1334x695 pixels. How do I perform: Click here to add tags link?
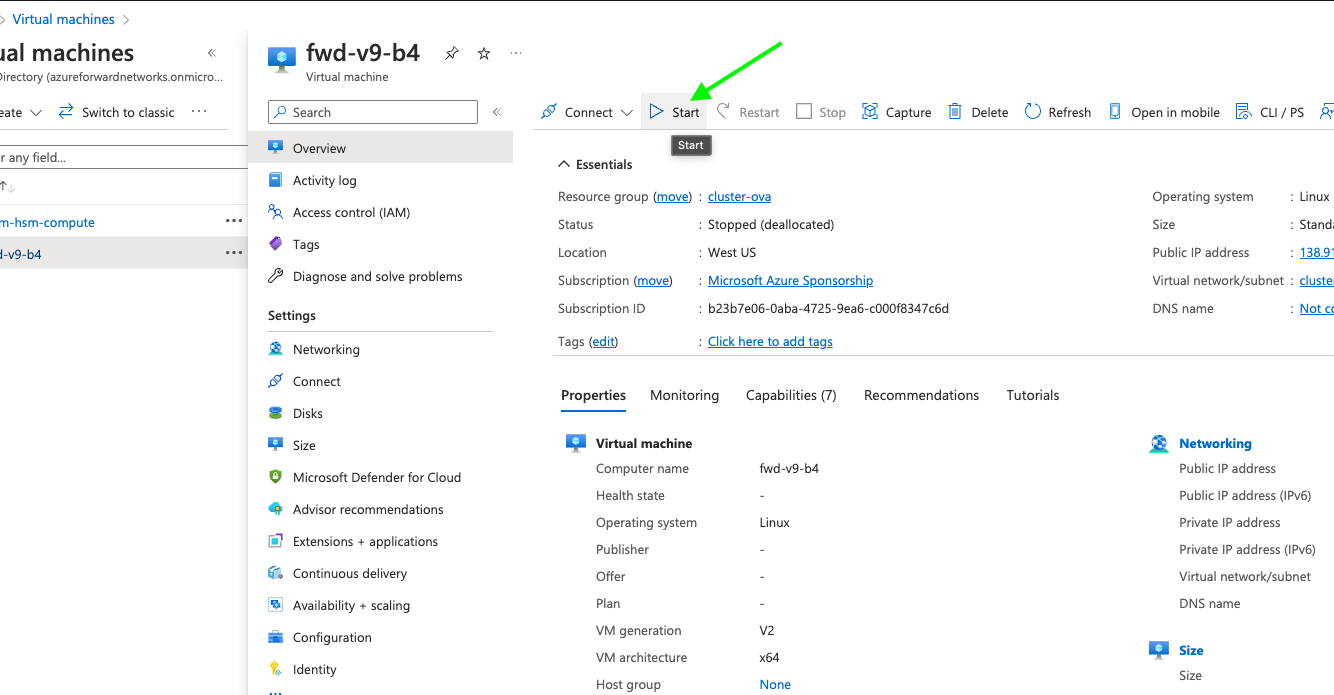pyautogui.click(x=770, y=342)
